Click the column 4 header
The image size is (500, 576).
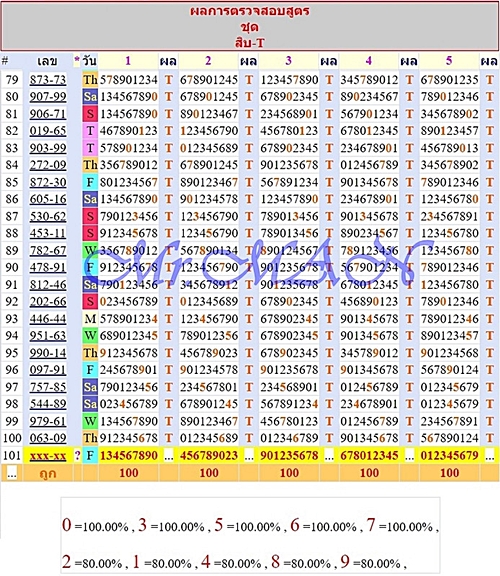369,61
